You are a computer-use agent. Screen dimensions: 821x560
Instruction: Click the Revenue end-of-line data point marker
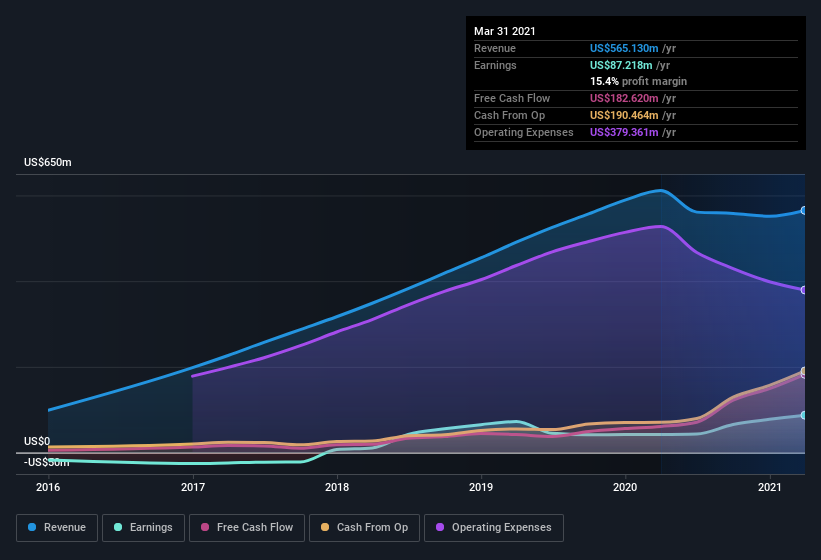(804, 210)
